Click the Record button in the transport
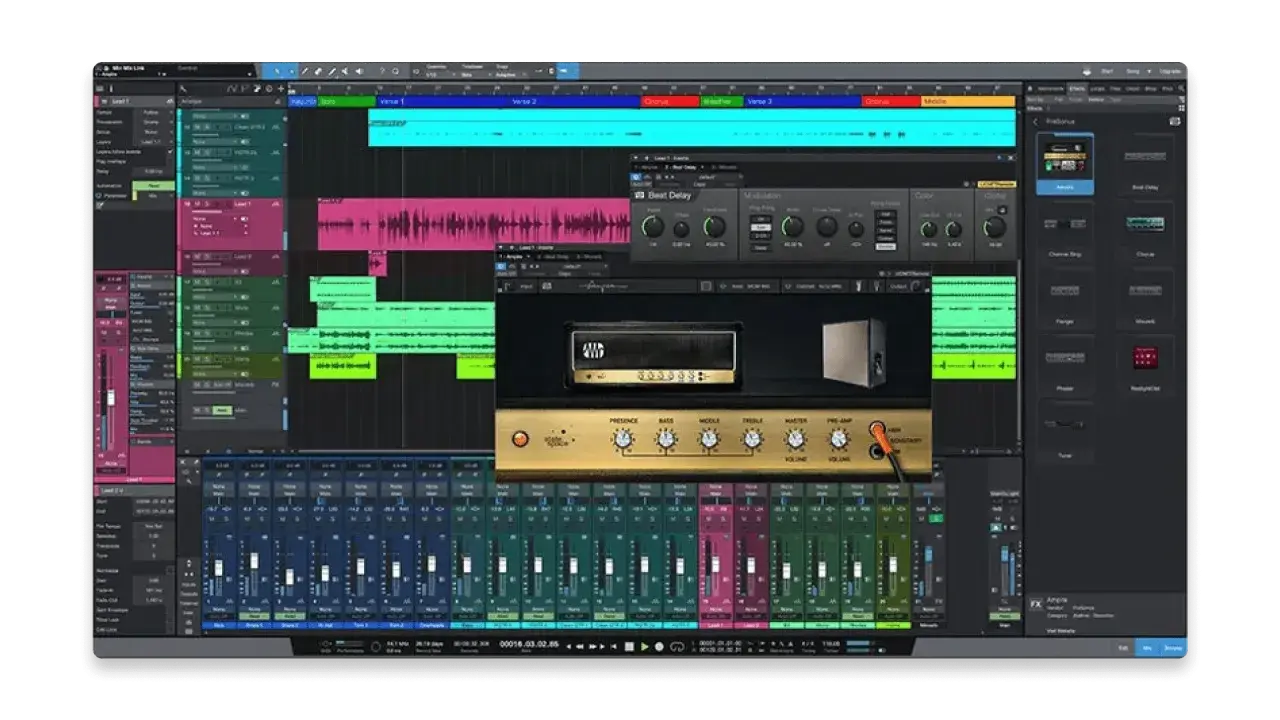Viewport: 1280px width, 720px height. (x=658, y=647)
